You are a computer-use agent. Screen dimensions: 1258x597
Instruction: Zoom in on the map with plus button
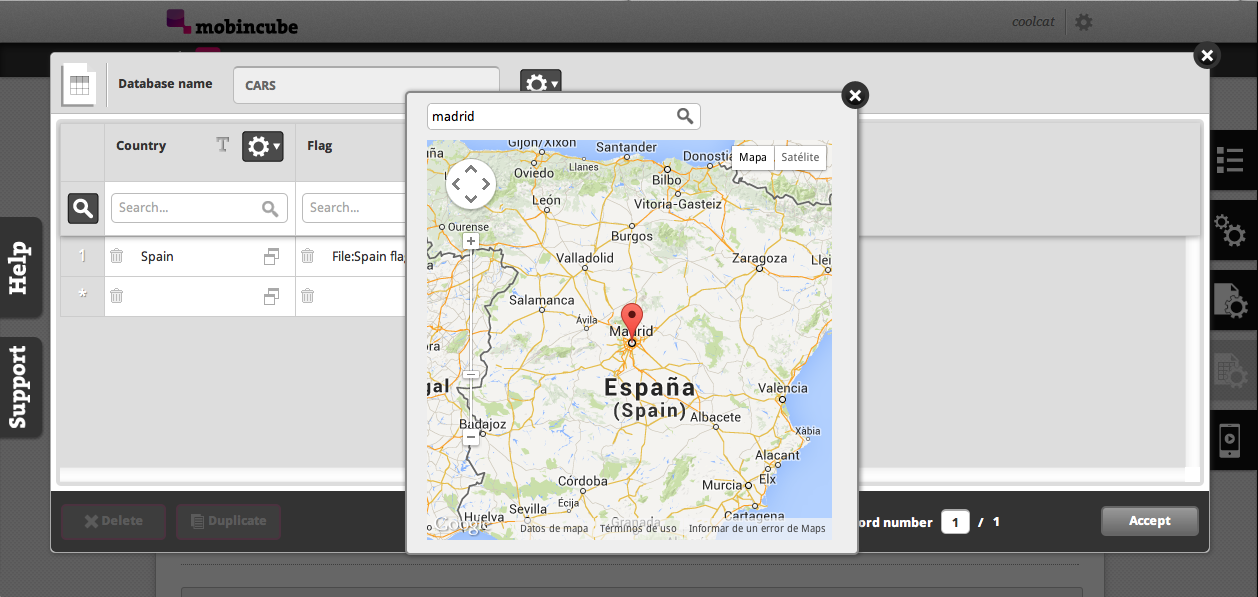[x=471, y=241]
